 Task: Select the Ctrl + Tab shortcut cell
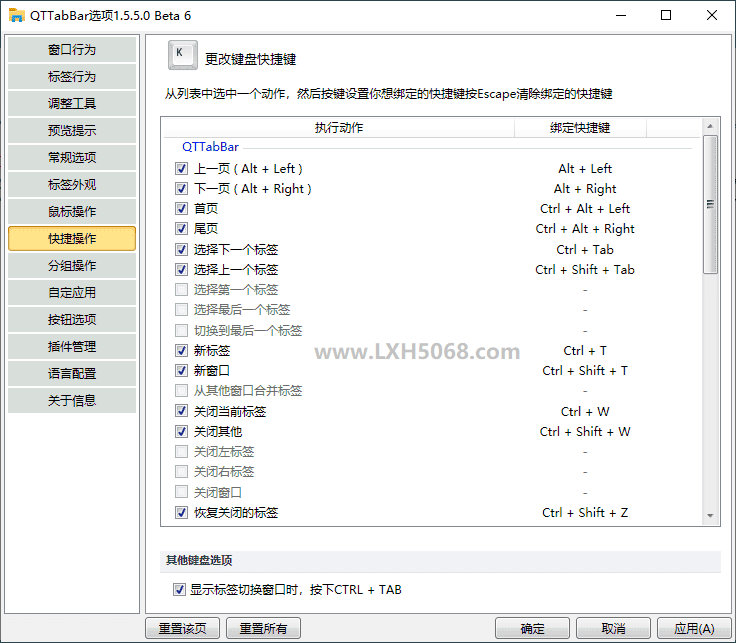(585, 250)
